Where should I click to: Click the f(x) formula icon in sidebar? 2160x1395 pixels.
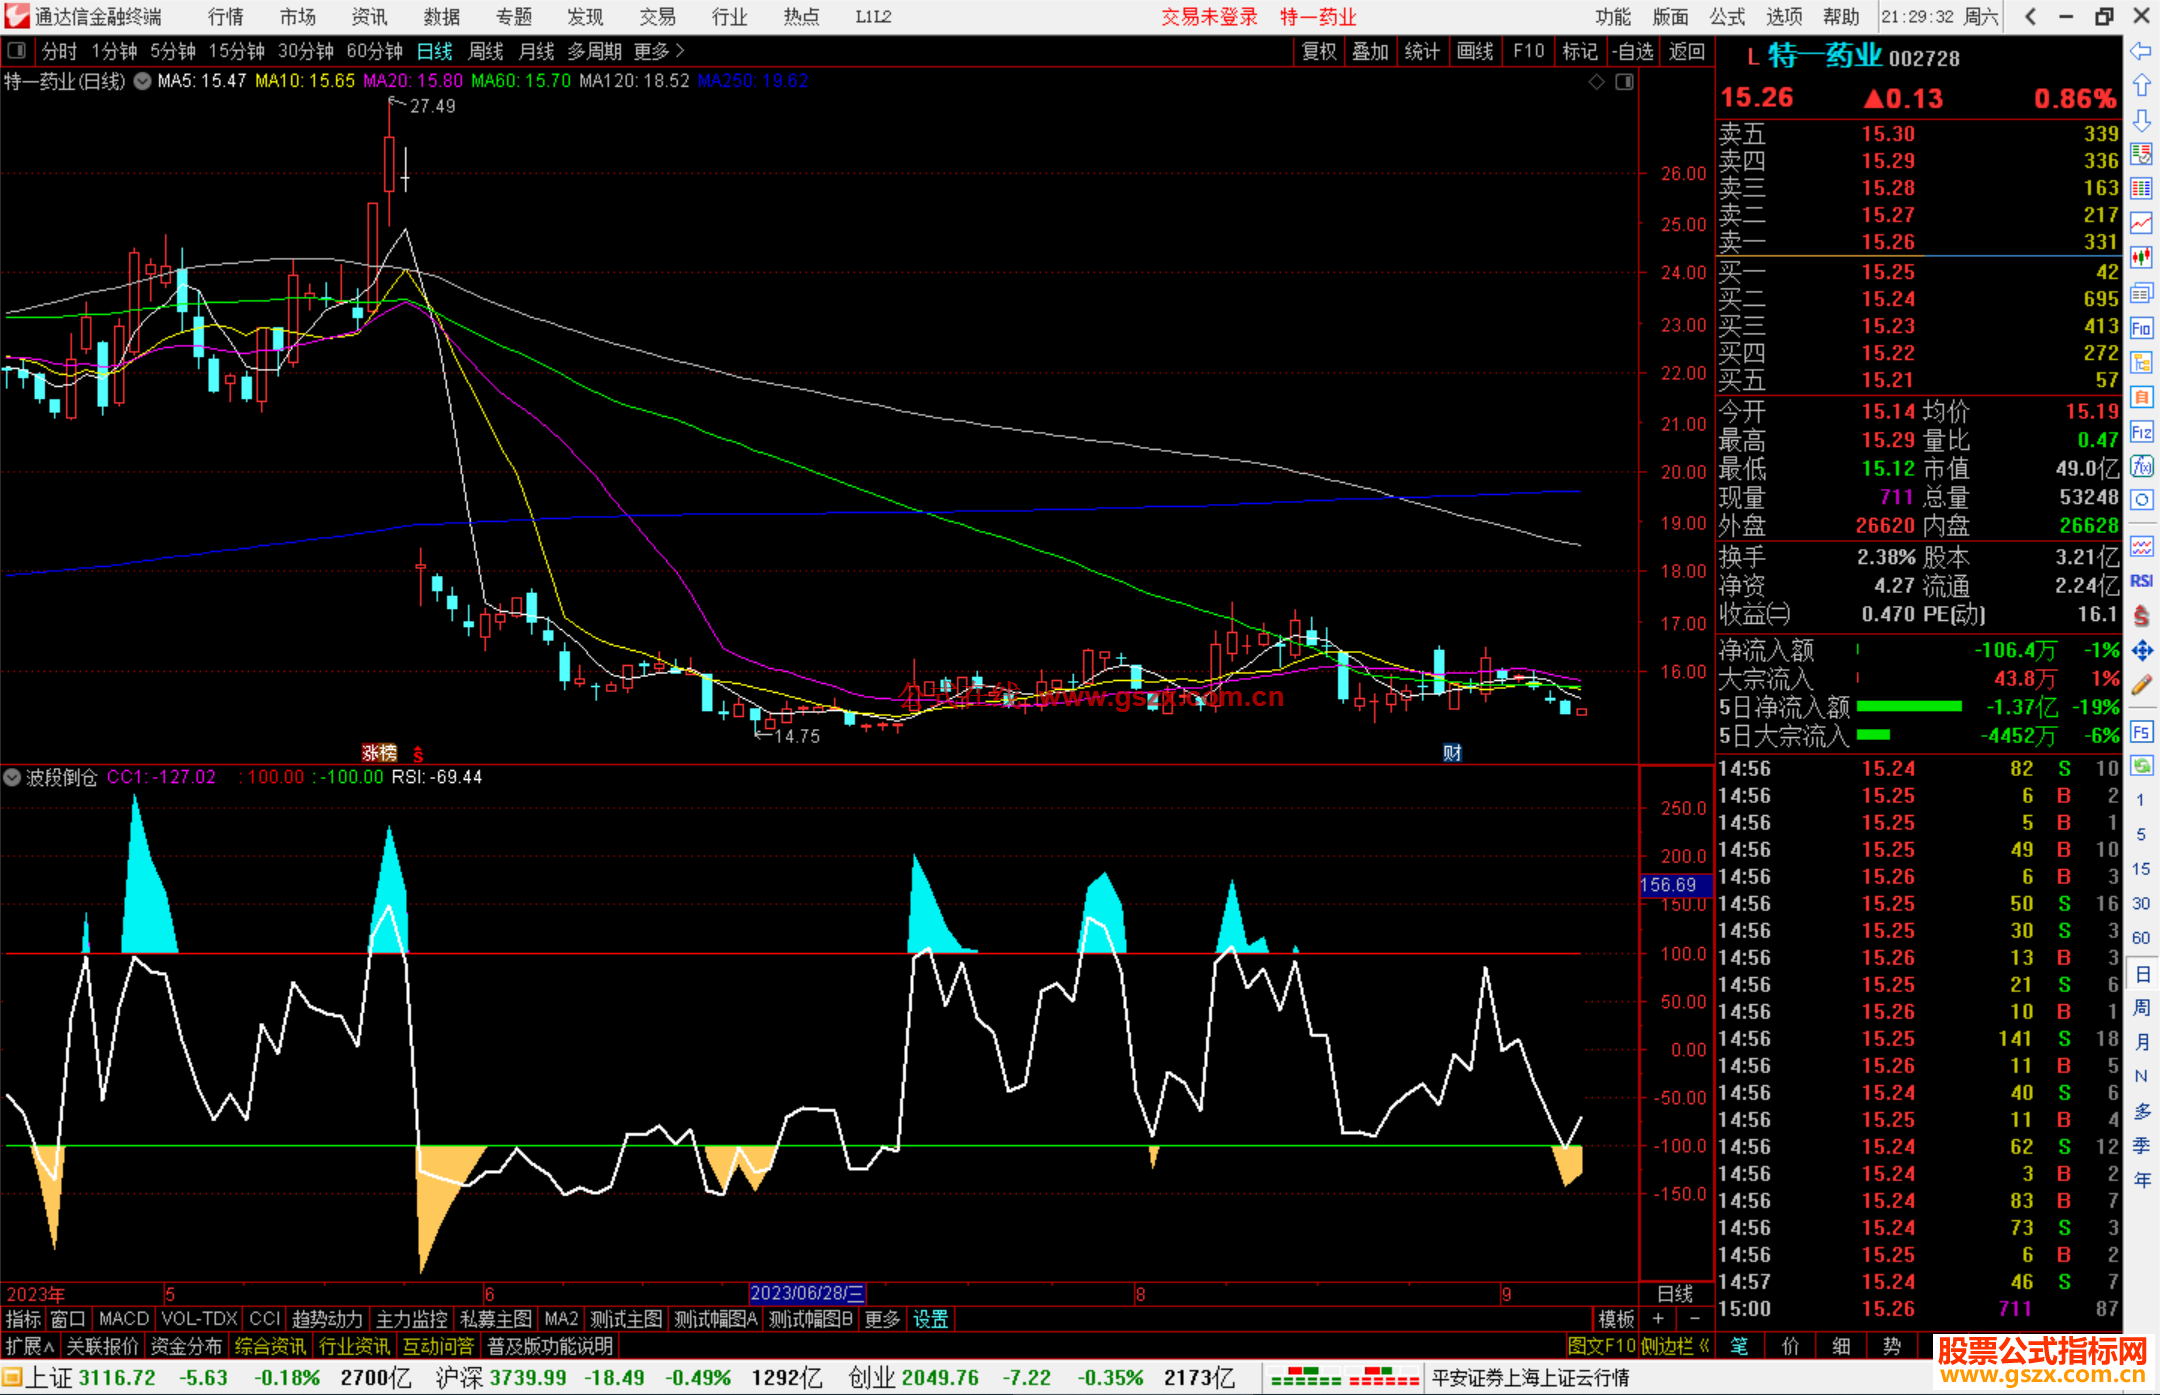pyautogui.click(x=2141, y=466)
